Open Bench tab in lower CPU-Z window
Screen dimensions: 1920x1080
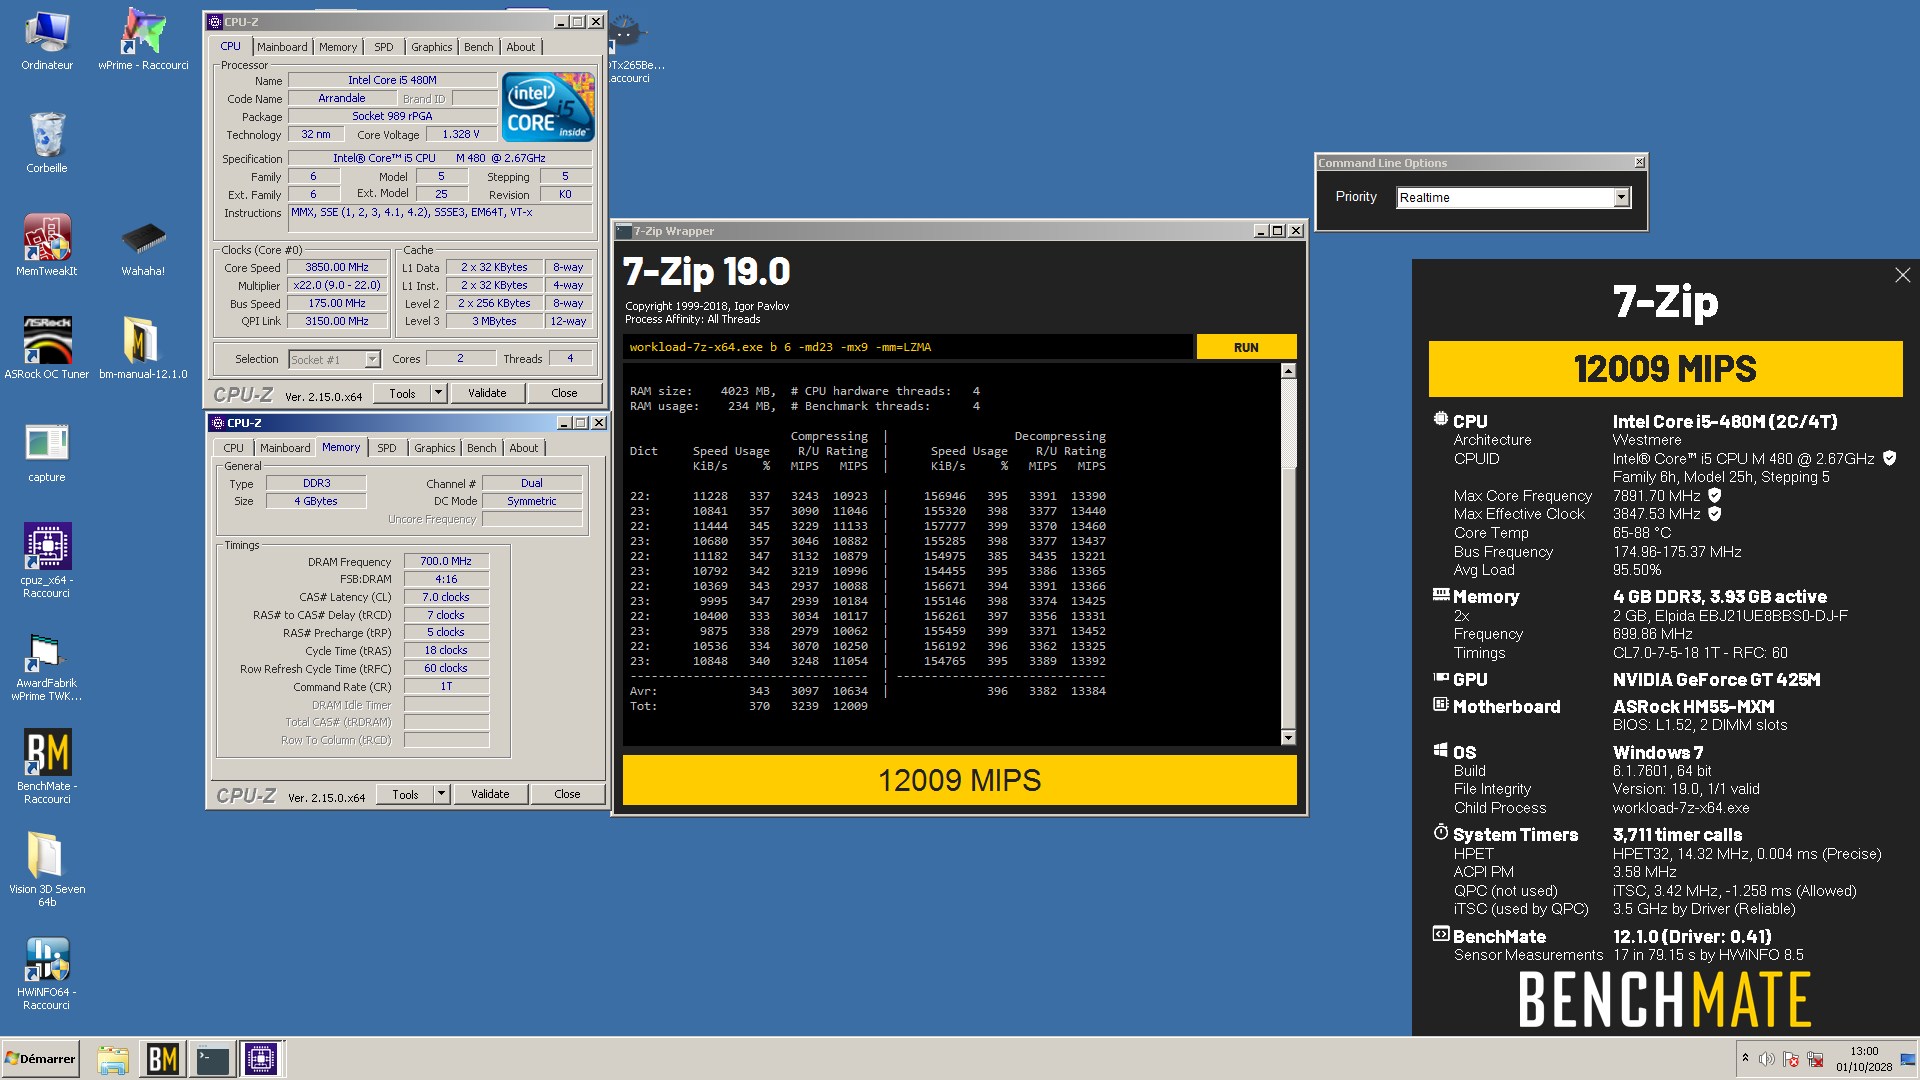[x=482, y=448]
